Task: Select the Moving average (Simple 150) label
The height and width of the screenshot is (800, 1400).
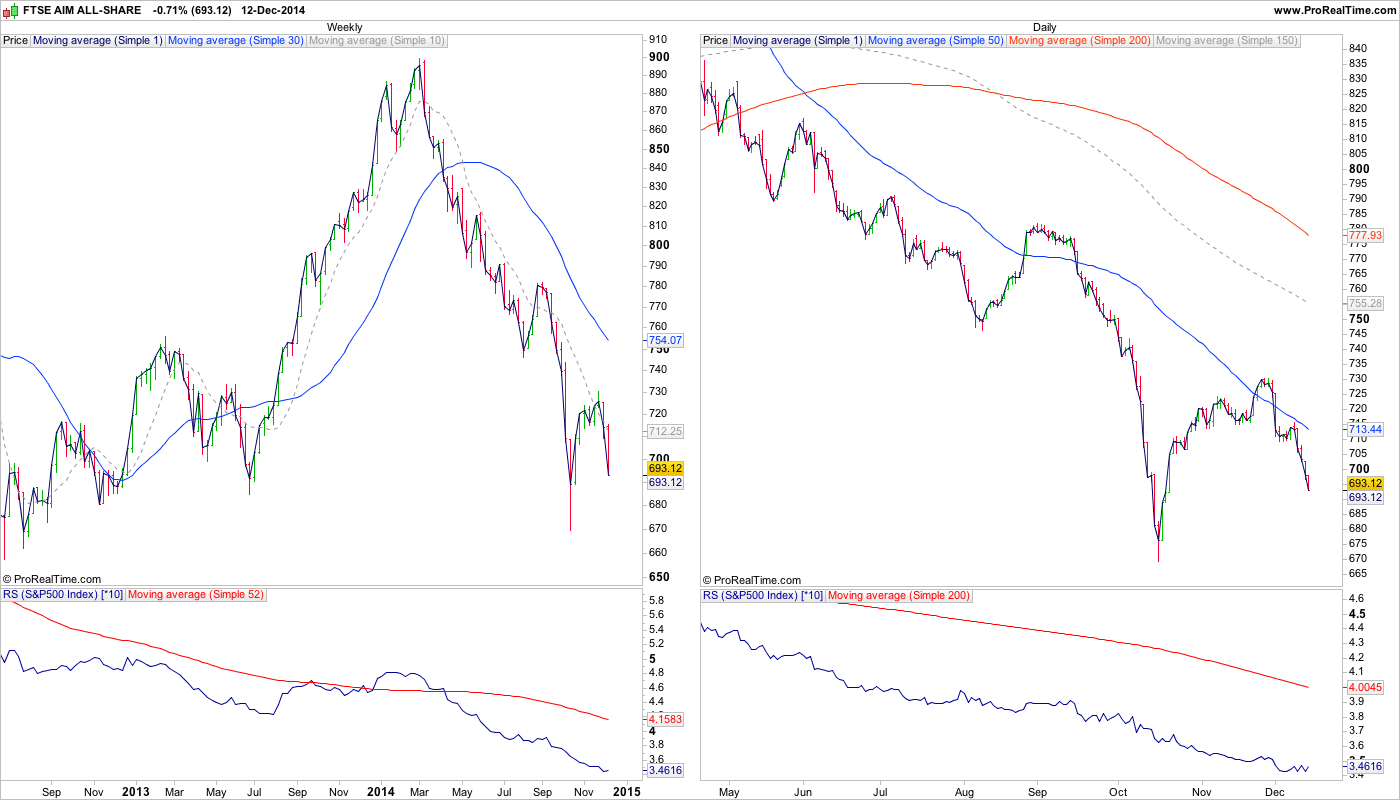Action: click(1227, 41)
